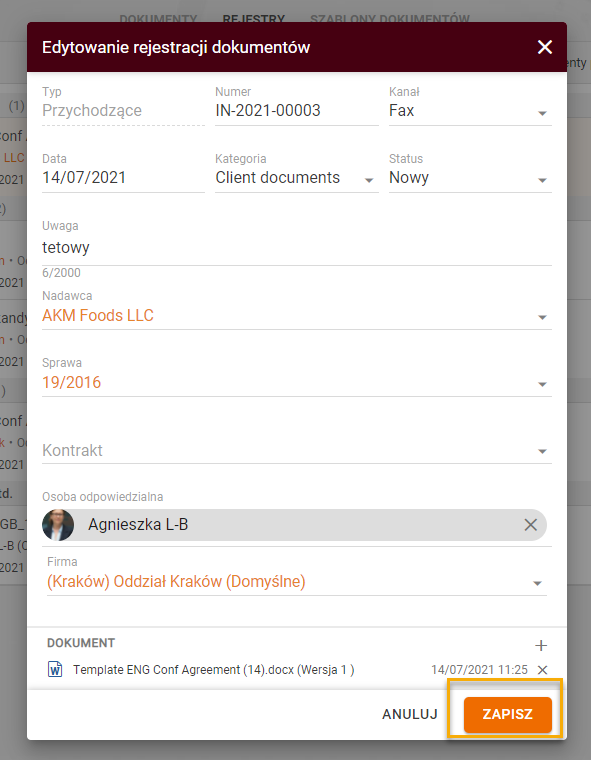Open the Sprawa 19/2016 dropdown

(x=297, y=383)
